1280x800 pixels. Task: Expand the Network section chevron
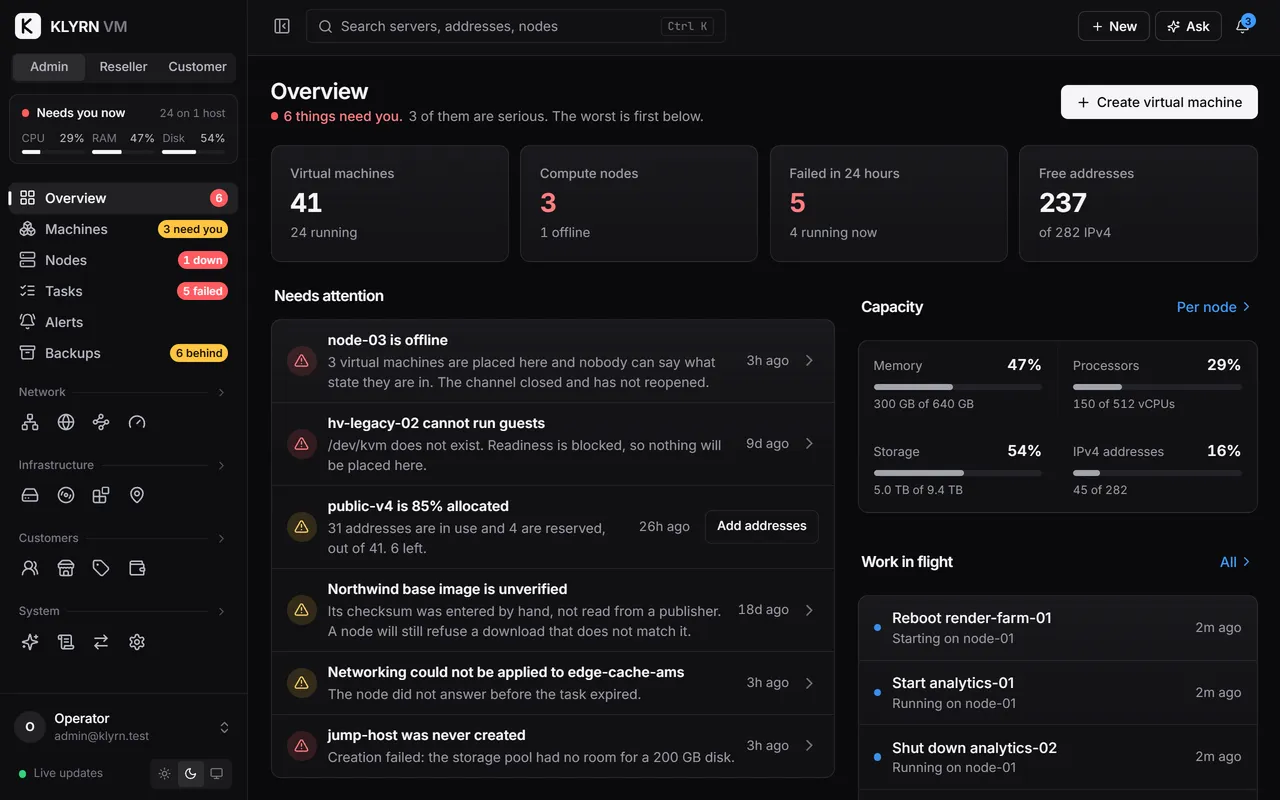click(222, 393)
